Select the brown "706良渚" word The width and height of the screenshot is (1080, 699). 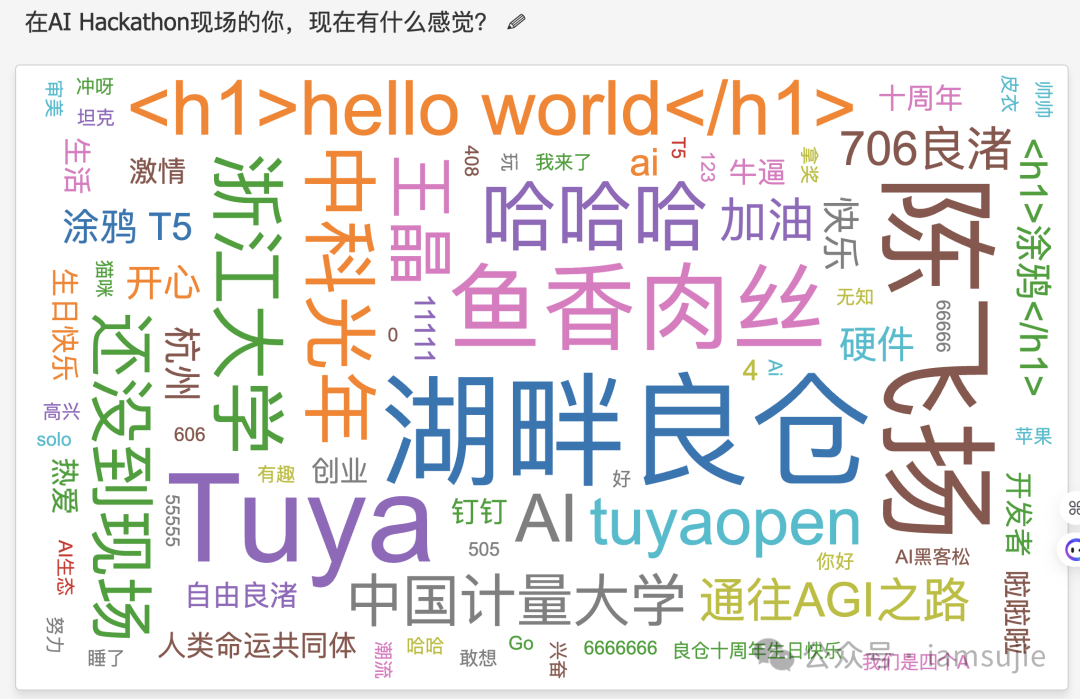(926, 149)
